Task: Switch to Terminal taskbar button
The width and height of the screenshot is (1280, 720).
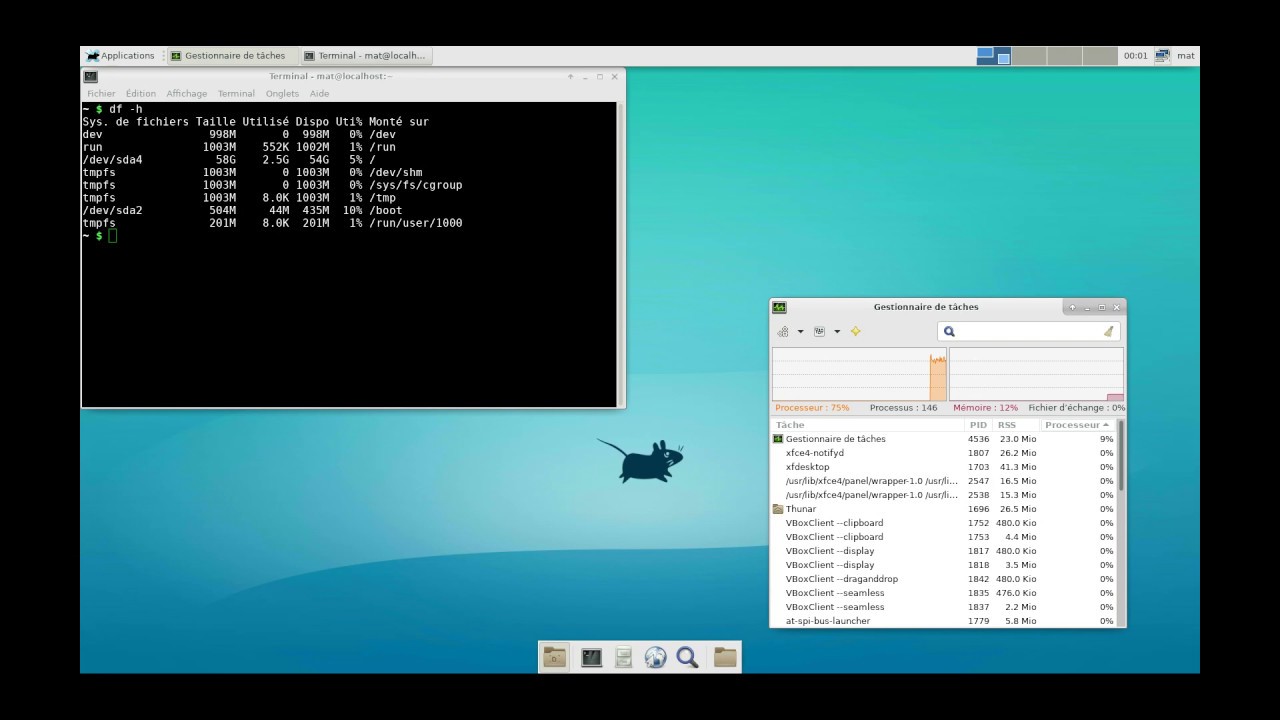Action: [365, 56]
